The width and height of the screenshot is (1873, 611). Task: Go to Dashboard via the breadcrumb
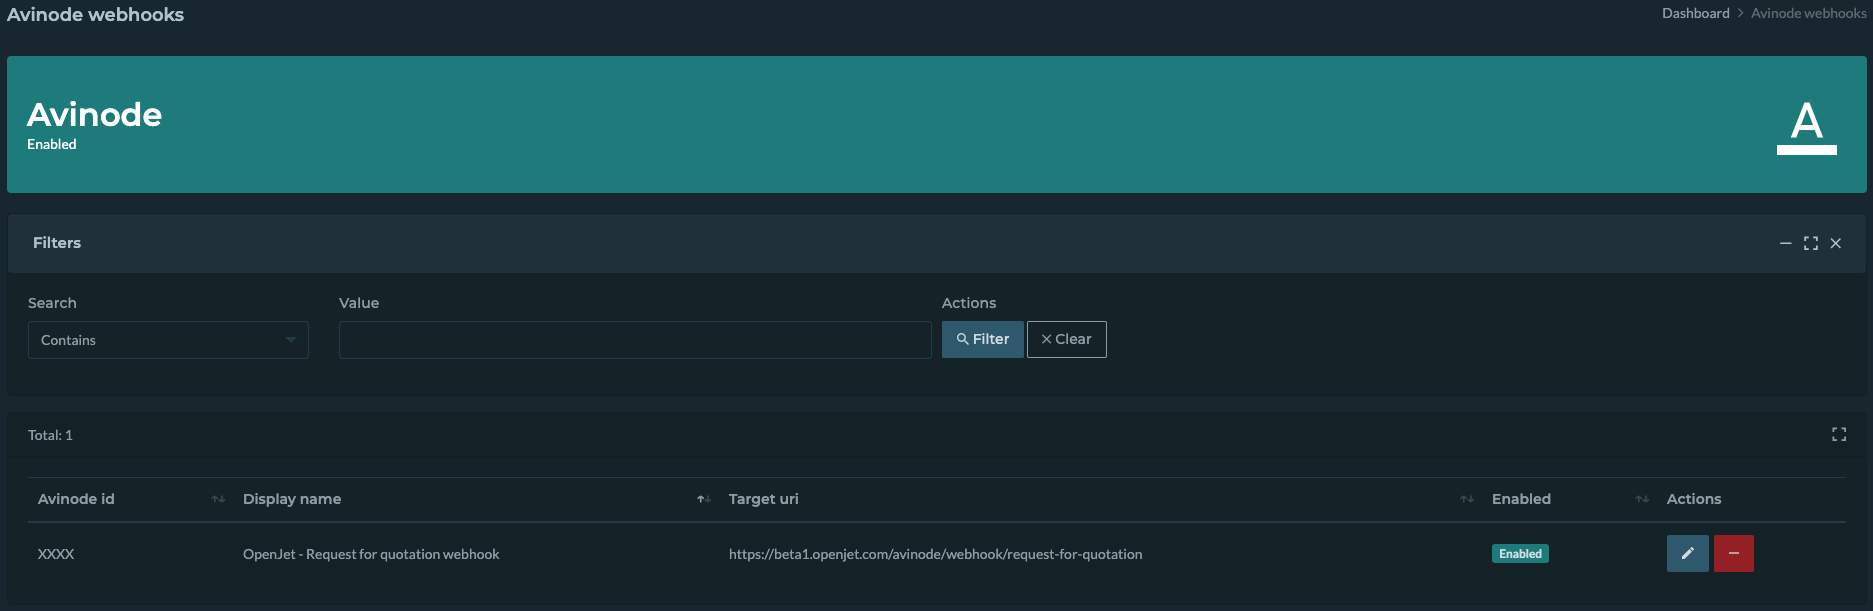[x=1695, y=13]
